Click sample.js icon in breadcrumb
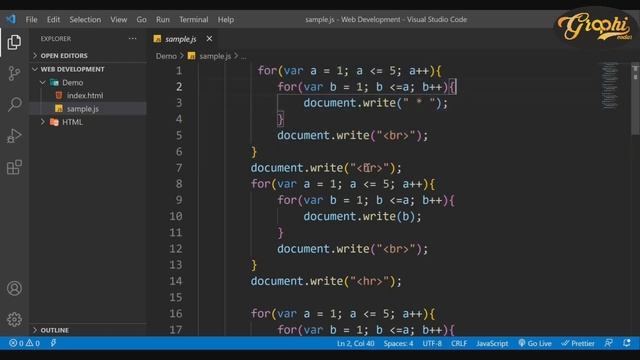This screenshot has width=640, height=360. pos(191,56)
